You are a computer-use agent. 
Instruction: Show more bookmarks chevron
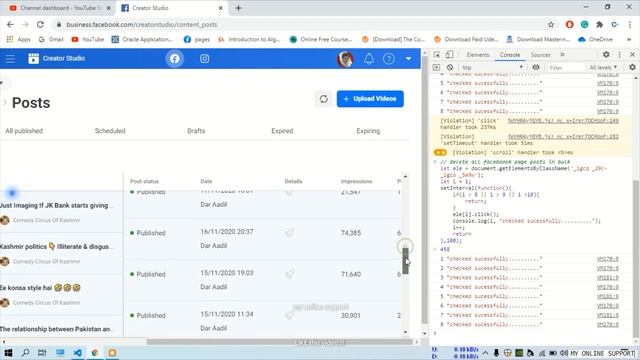[x=629, y=39]
